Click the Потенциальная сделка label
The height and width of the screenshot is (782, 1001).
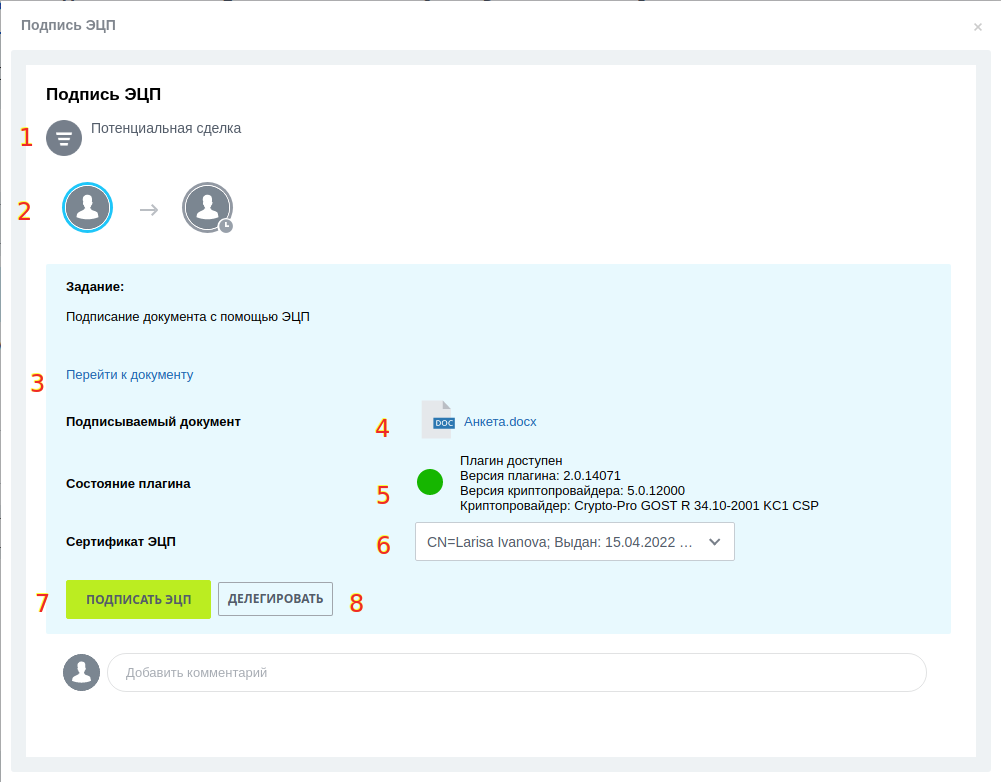pos(166,128)
